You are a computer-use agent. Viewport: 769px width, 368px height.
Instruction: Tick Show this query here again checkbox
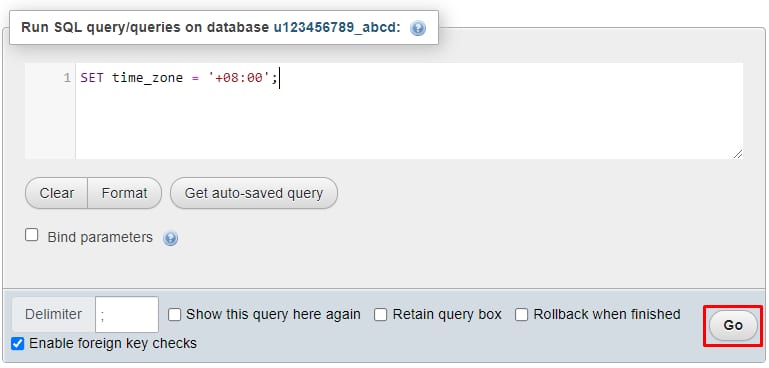point(174,315)
